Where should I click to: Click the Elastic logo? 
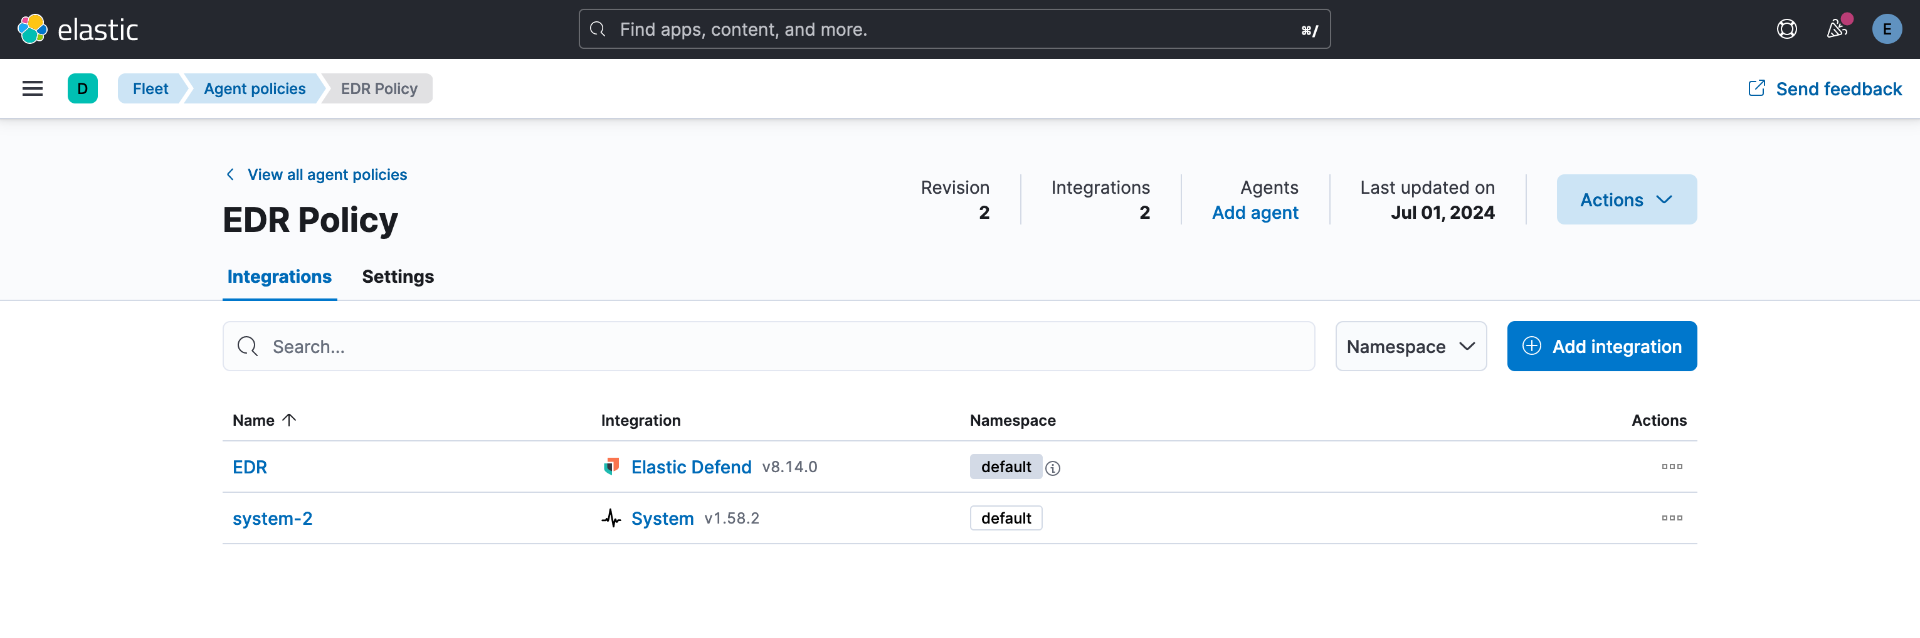tap(78, 29)
